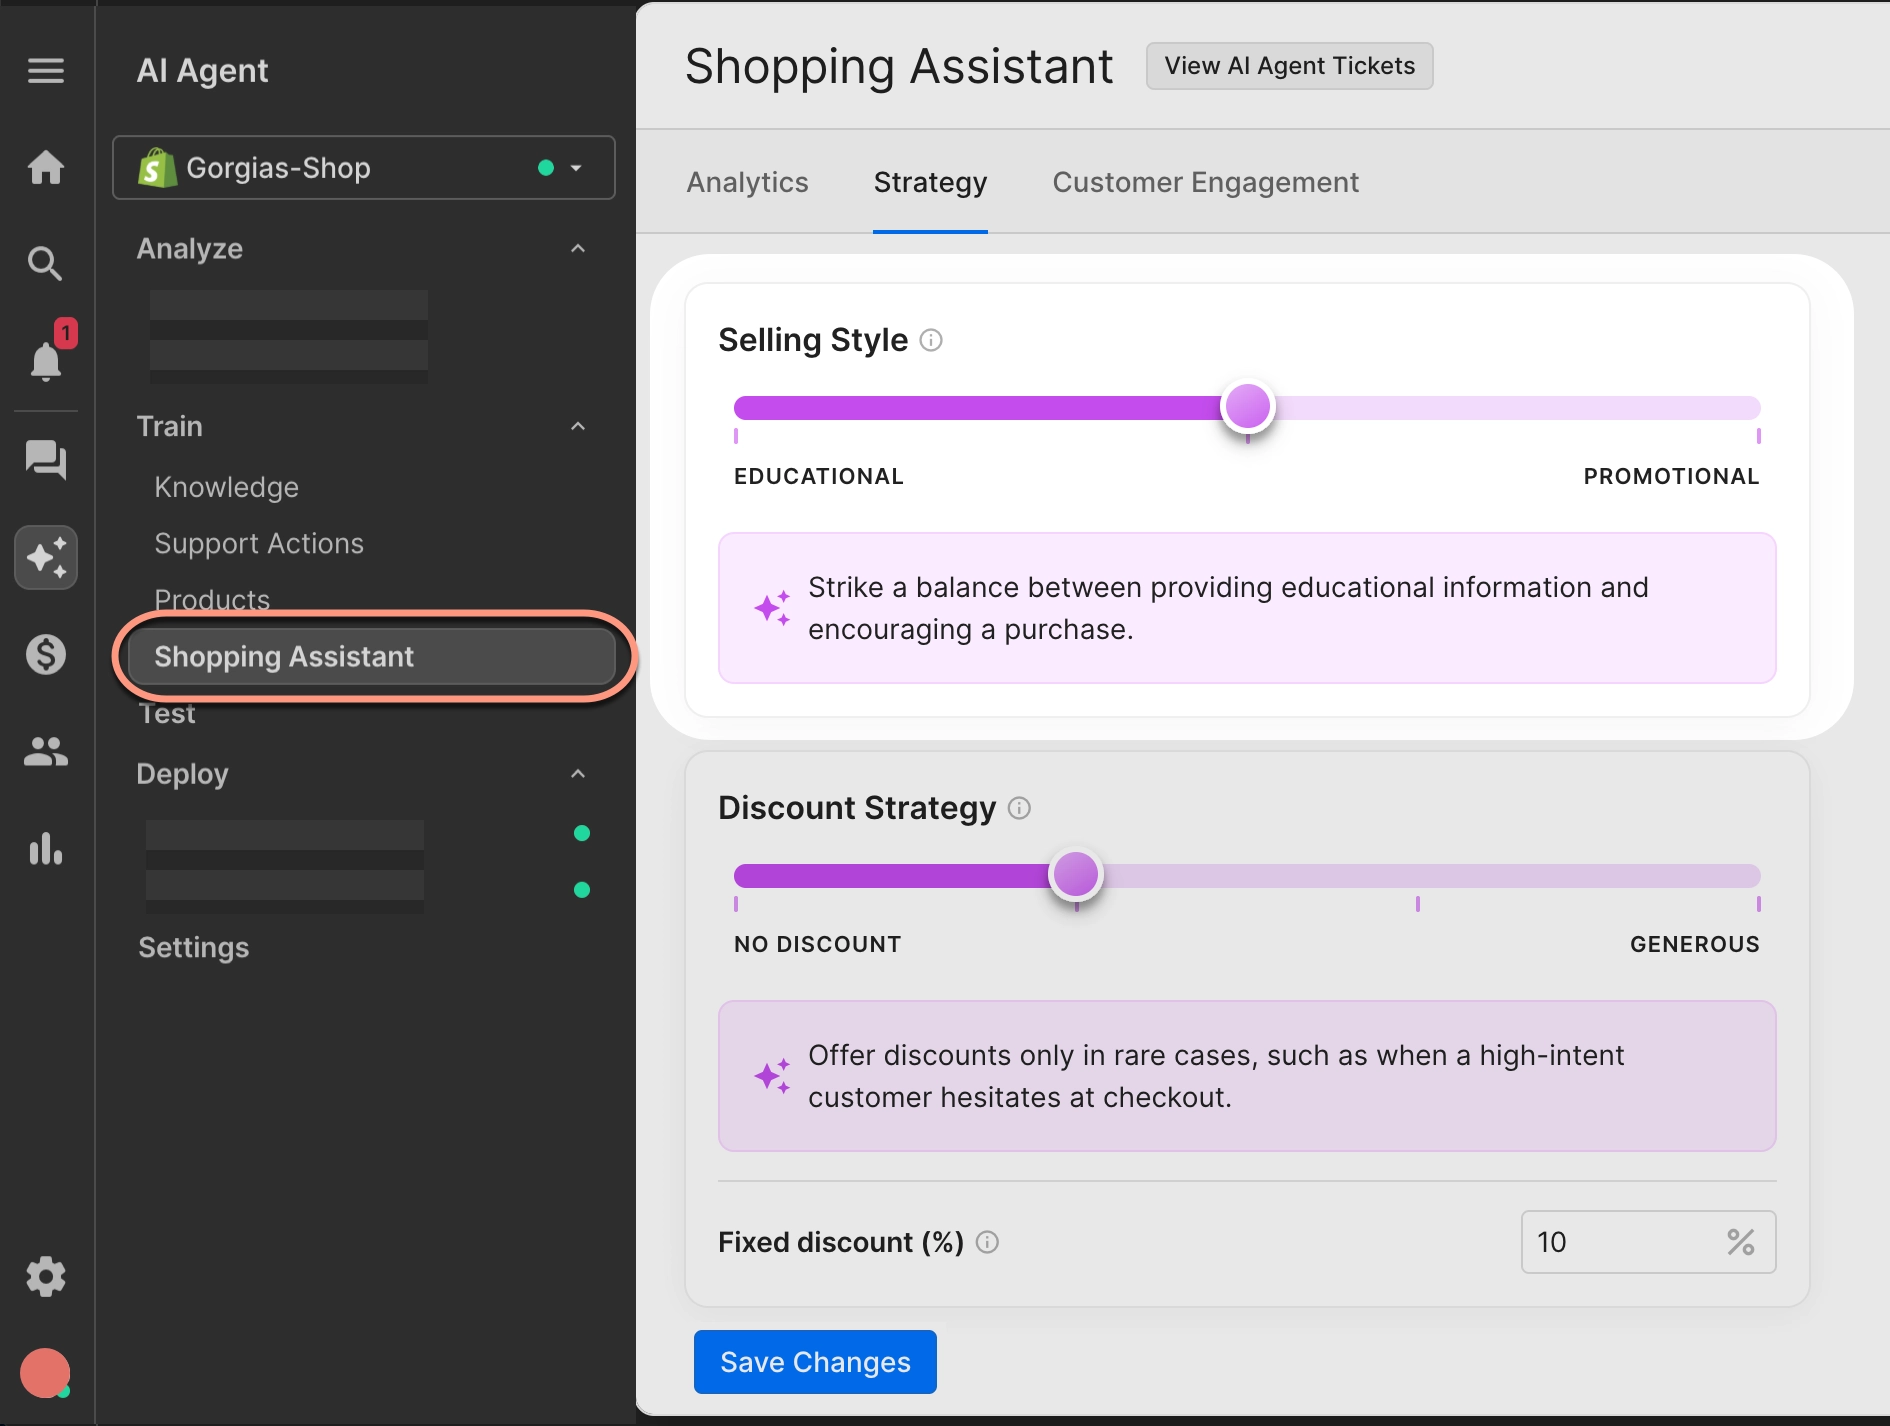Open the customers people icon
1890x1426 pixels.
(x=46, y=751)
